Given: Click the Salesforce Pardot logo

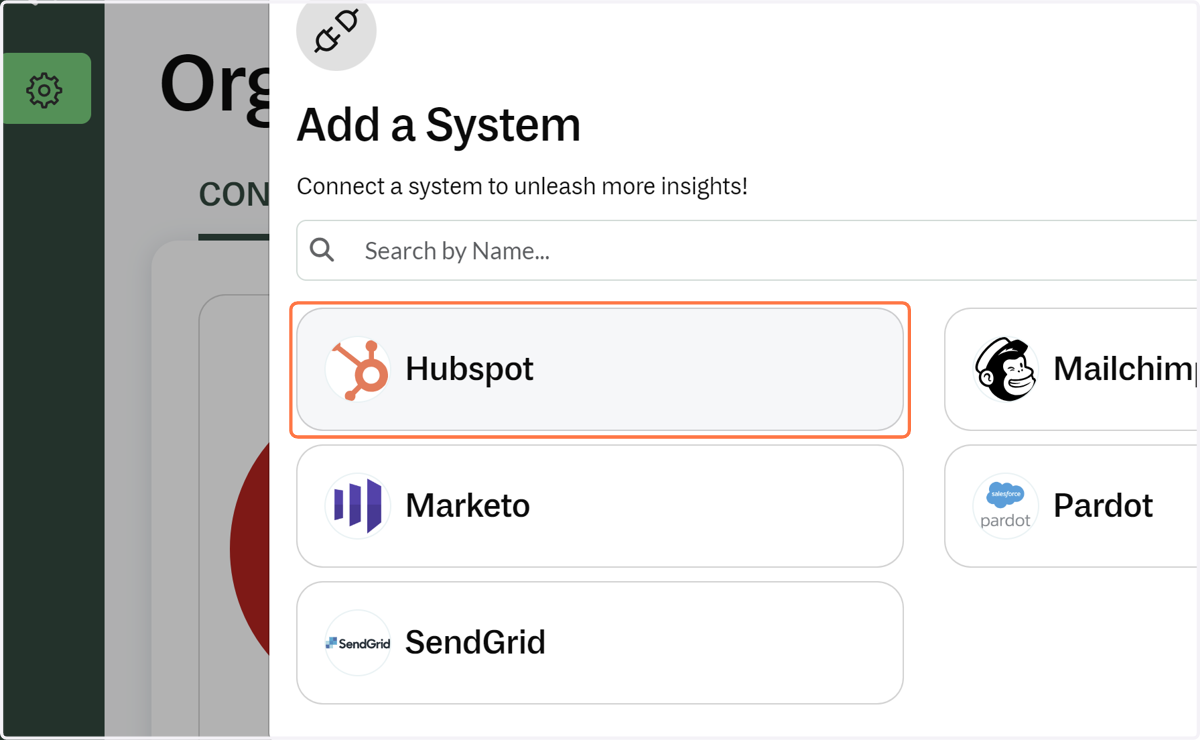Looking at the screenshot, I should click(x=1006, y=506).
